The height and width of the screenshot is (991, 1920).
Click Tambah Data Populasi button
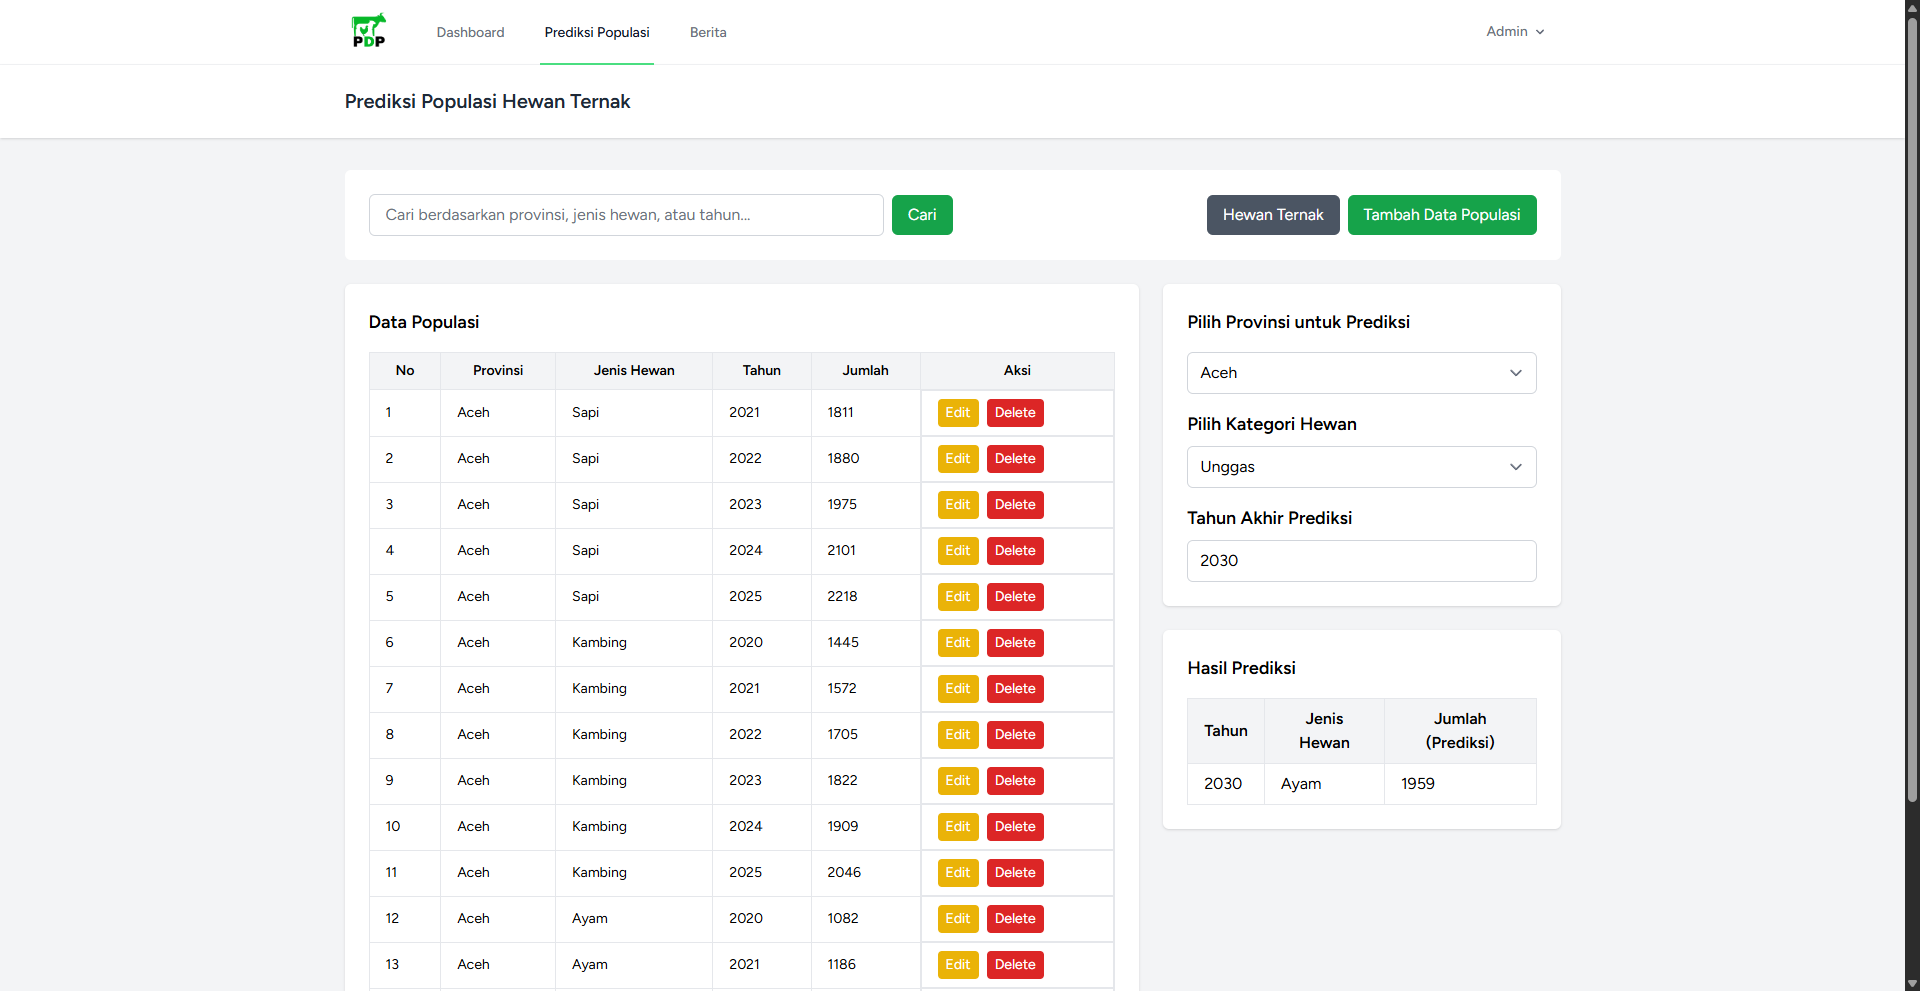click(x=1441, y=215)
